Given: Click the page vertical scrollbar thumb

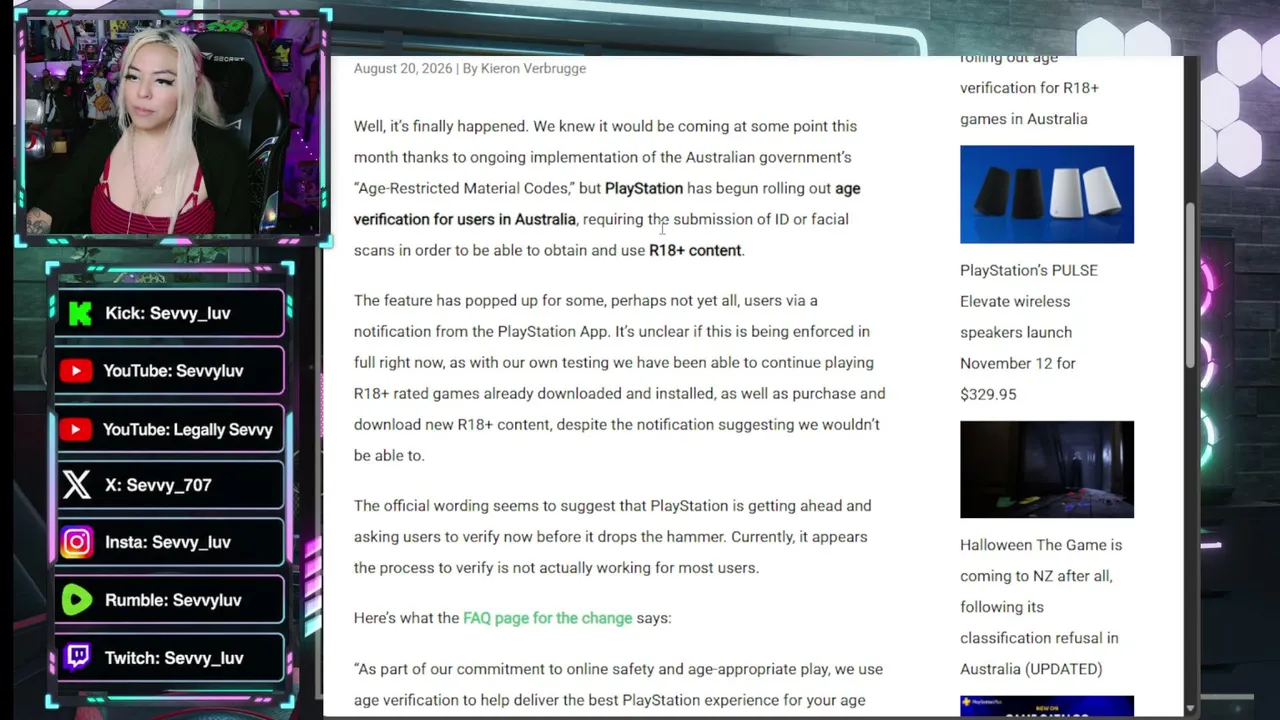Looking at the screenshot, I should (x=1190, y=285).
